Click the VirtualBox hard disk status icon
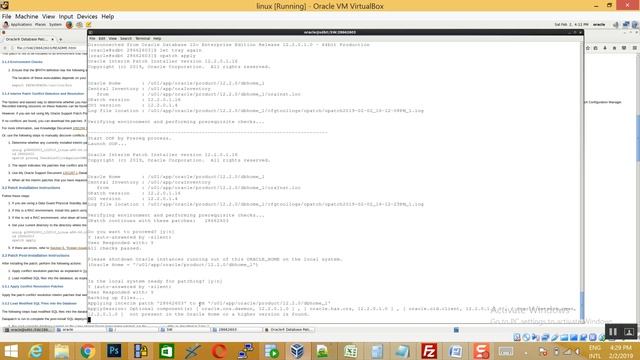 pos(517,337)
